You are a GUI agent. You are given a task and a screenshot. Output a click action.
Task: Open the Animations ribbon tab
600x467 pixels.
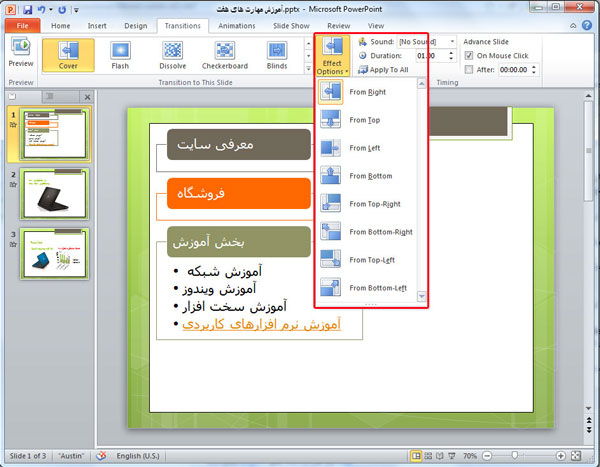pyautogui.click(x=235, y=25)
